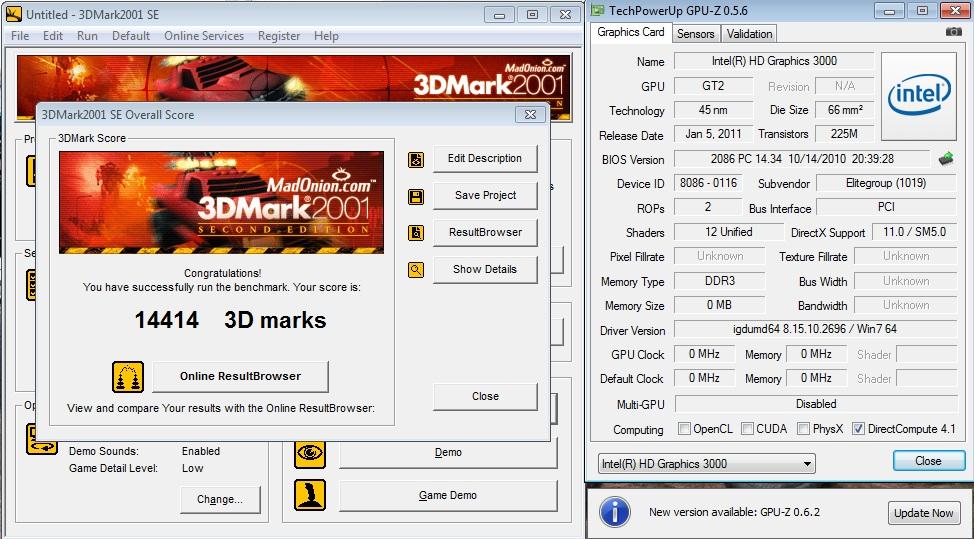Click the GPU-Z Close button

(928, 461)
